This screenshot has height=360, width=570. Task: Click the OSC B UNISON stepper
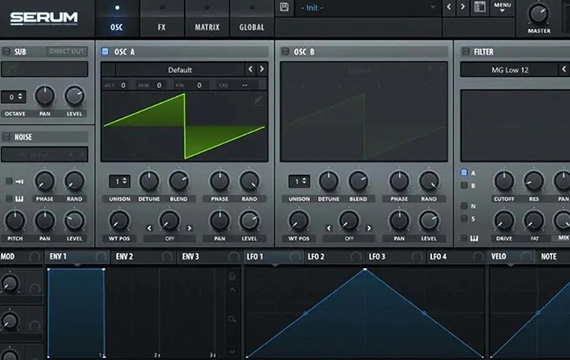[299, 181]
